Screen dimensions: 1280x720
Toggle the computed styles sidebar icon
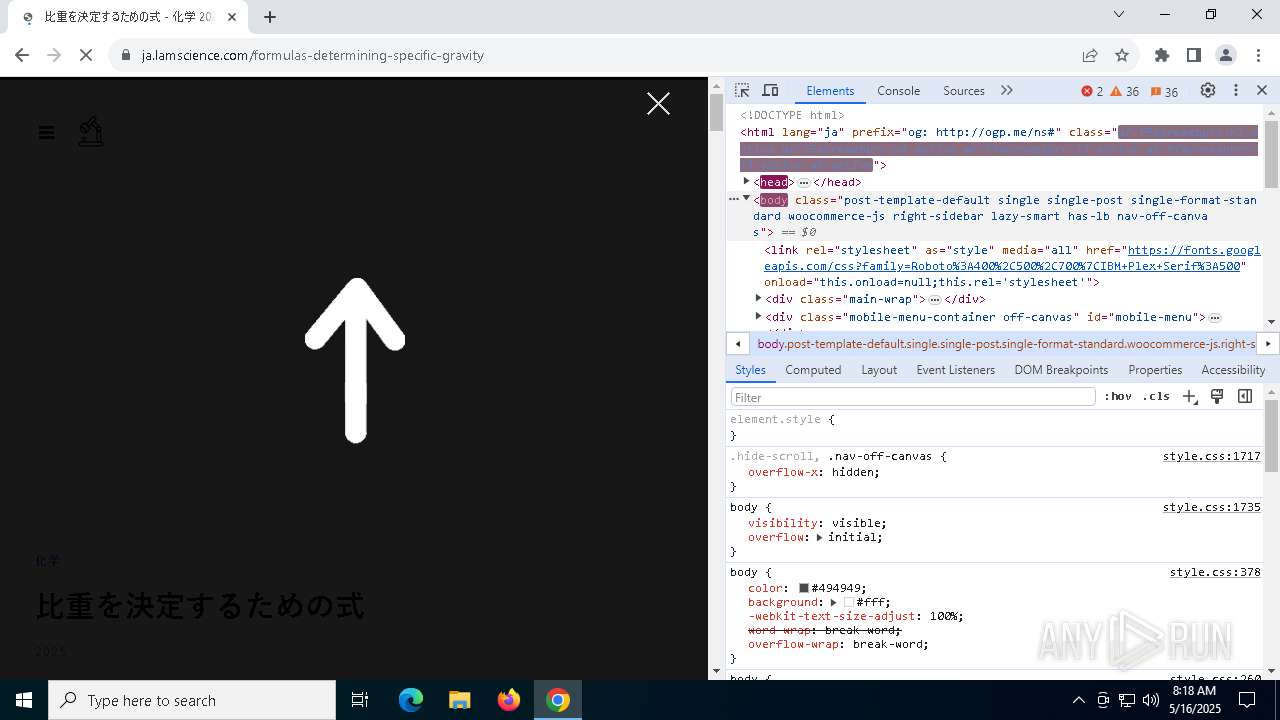coord(1245,397)
